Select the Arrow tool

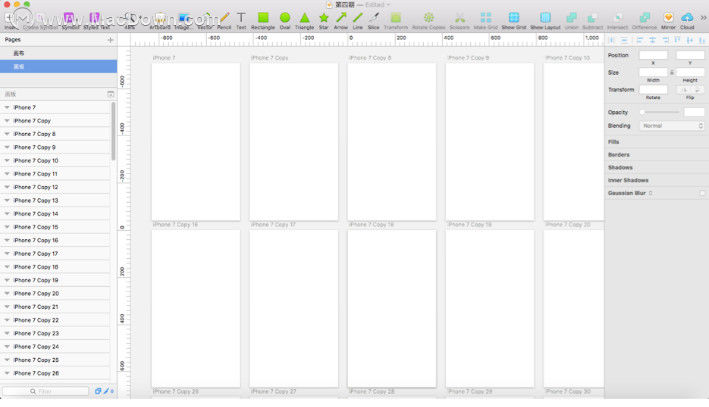pyautogui.click(x=341, y=20)
